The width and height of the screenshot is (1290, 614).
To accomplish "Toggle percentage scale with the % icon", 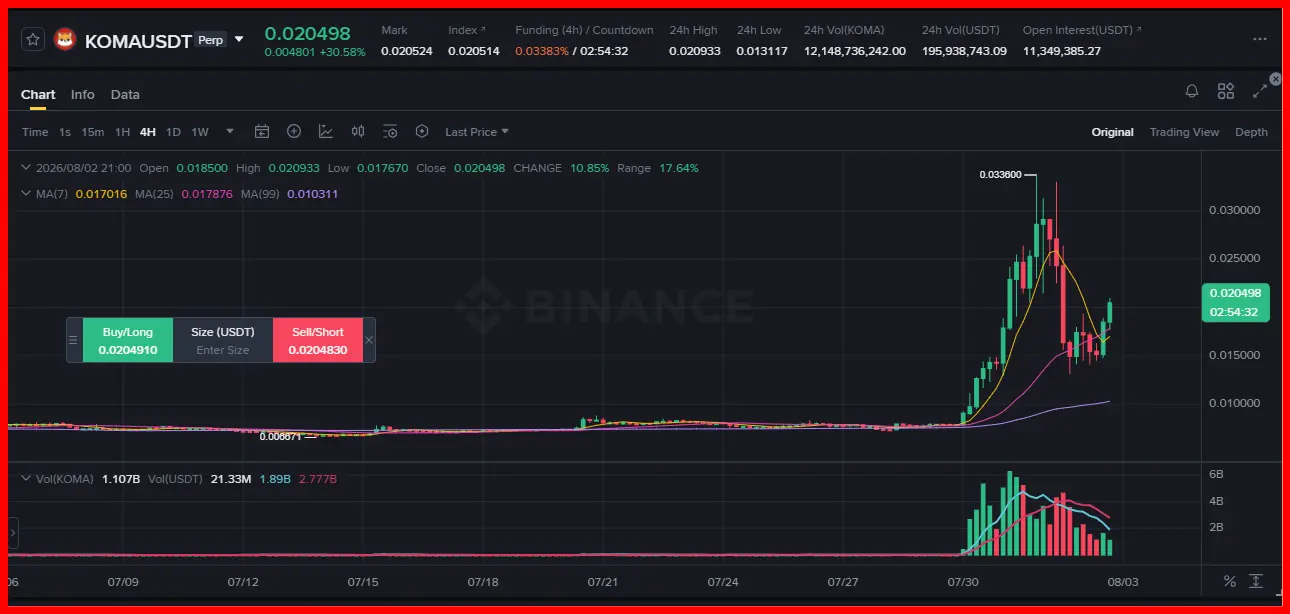I will coord(1230,581).
